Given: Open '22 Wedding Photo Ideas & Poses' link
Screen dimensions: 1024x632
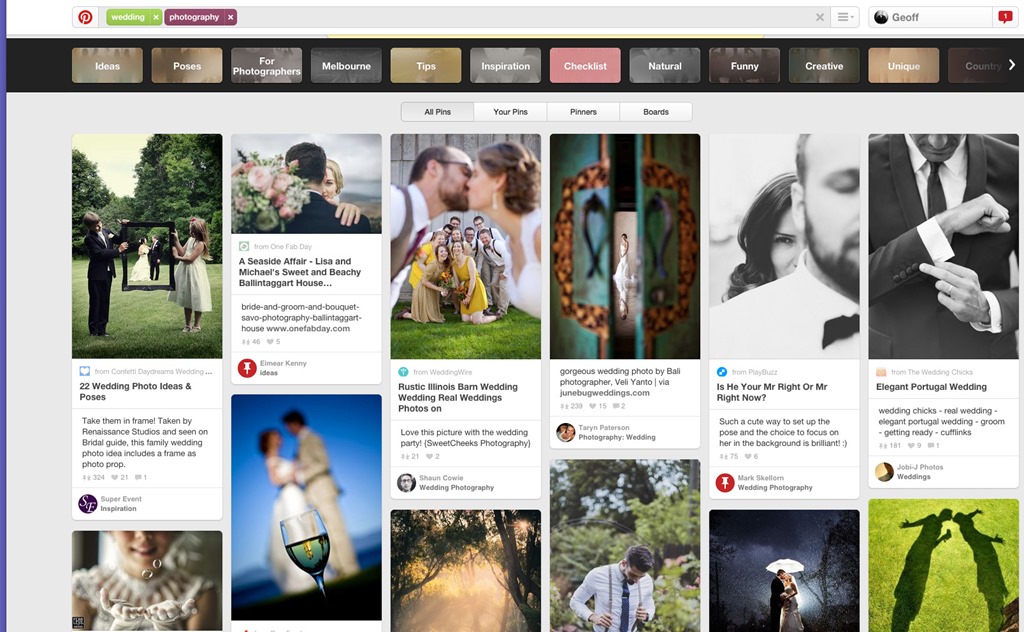Looking at the screenshot, I should (135, 391).
